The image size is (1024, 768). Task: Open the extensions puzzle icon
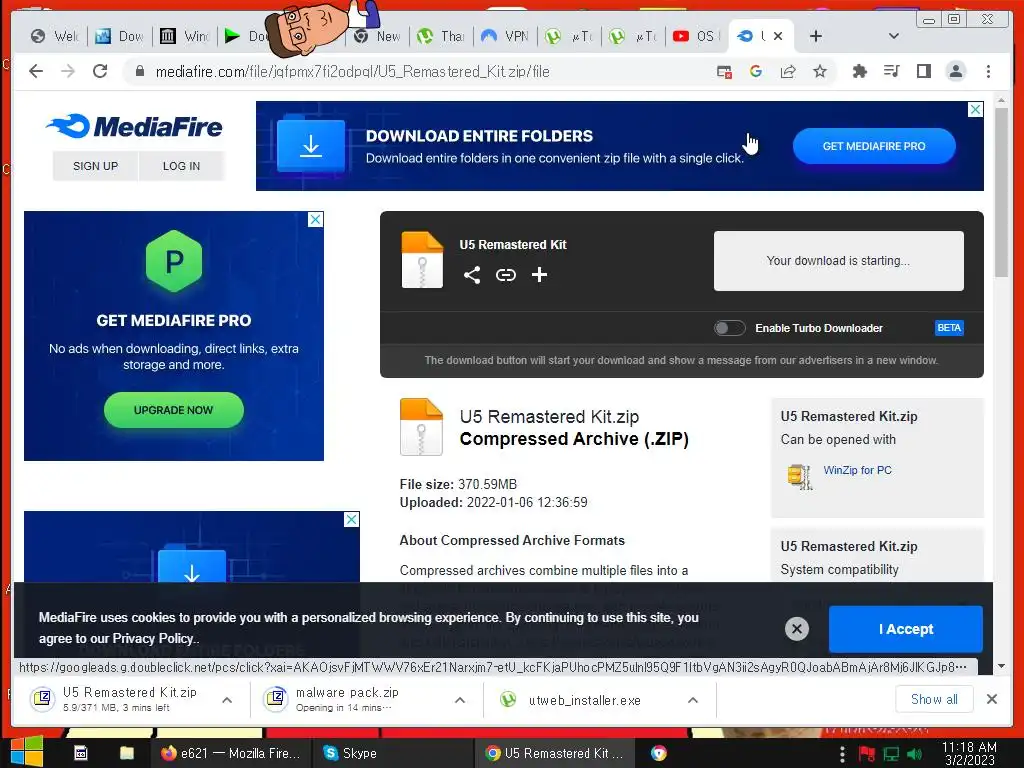[859, 71]
